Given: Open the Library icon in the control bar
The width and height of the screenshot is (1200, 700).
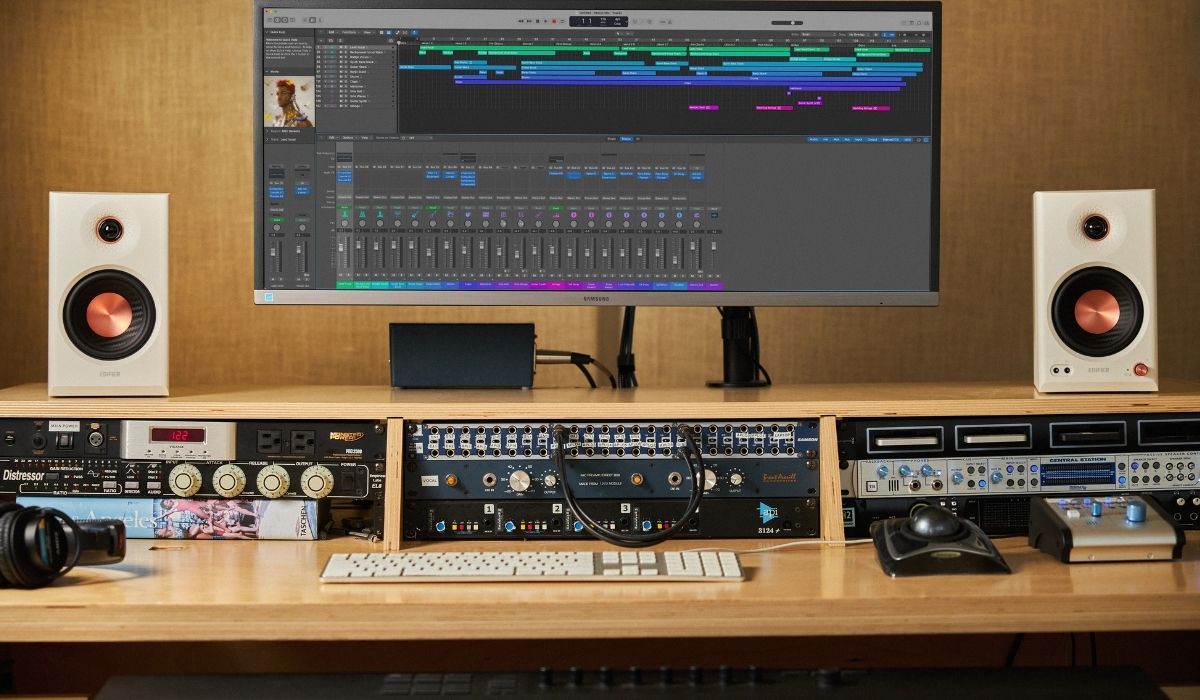Looking at the screenshot, I should click(x=270, y=20).
